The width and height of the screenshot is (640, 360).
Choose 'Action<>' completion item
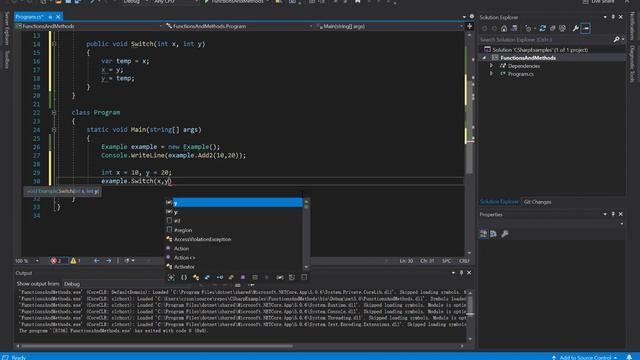234,258
